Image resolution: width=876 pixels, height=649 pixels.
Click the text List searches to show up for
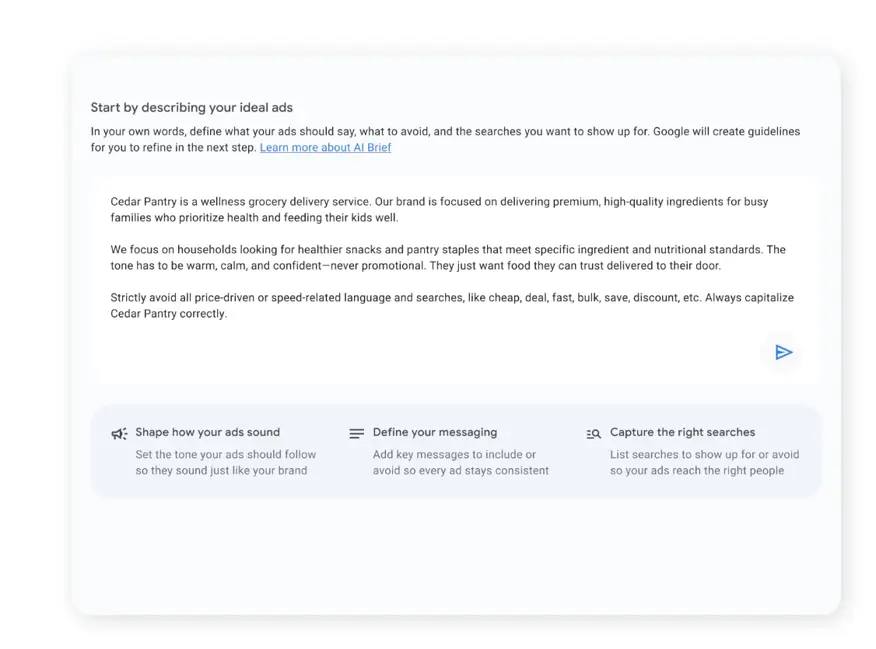(x=704, y=462)
